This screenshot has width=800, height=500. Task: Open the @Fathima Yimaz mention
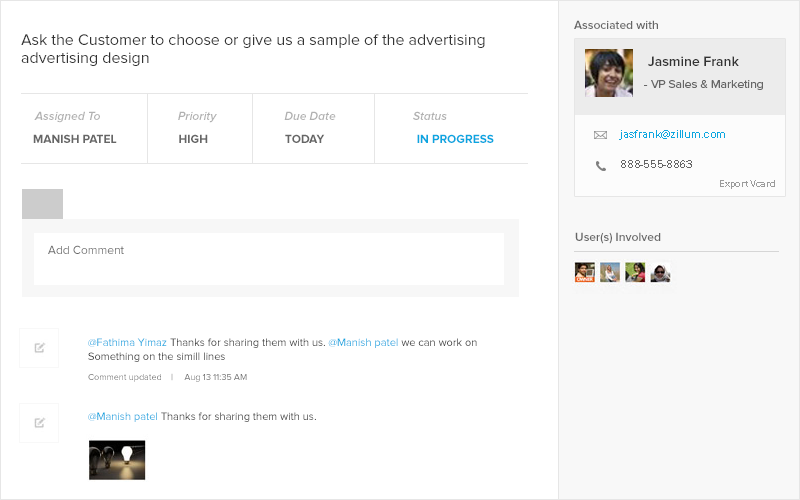point(127,342)
